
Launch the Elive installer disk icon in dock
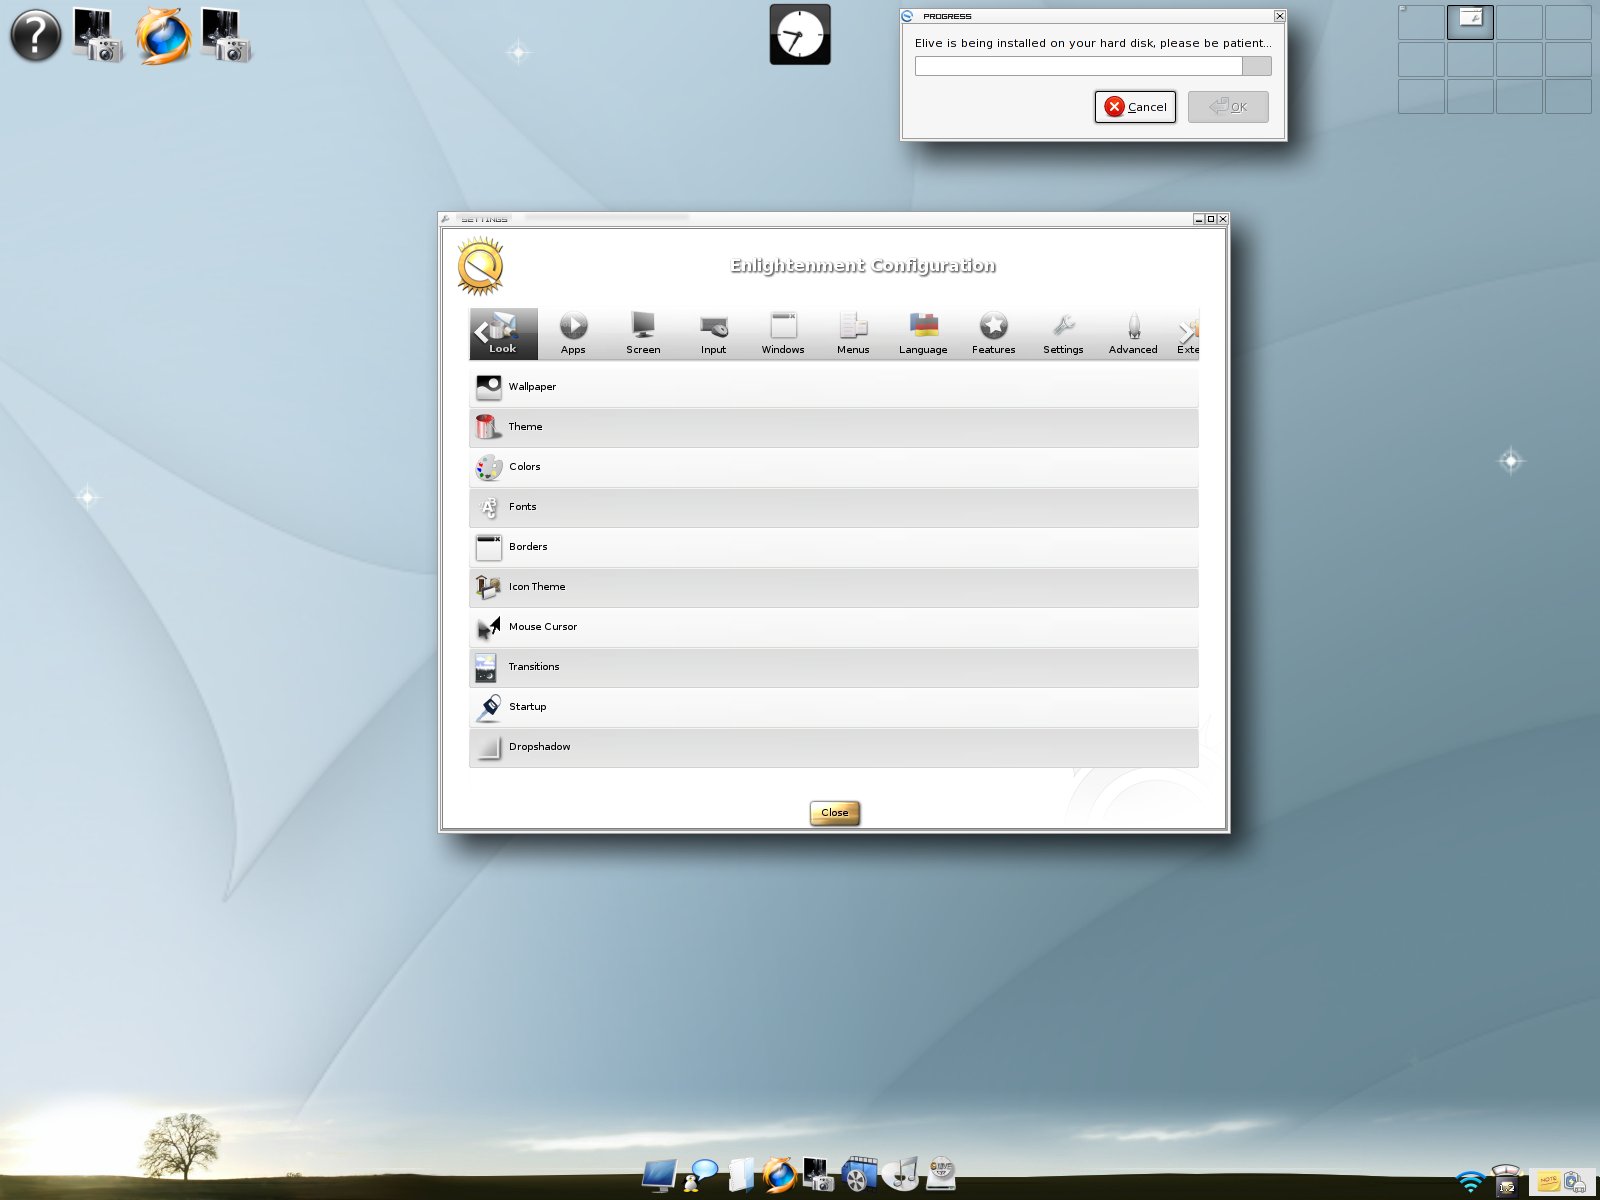pyautogui.click(x=941, y=1173)
